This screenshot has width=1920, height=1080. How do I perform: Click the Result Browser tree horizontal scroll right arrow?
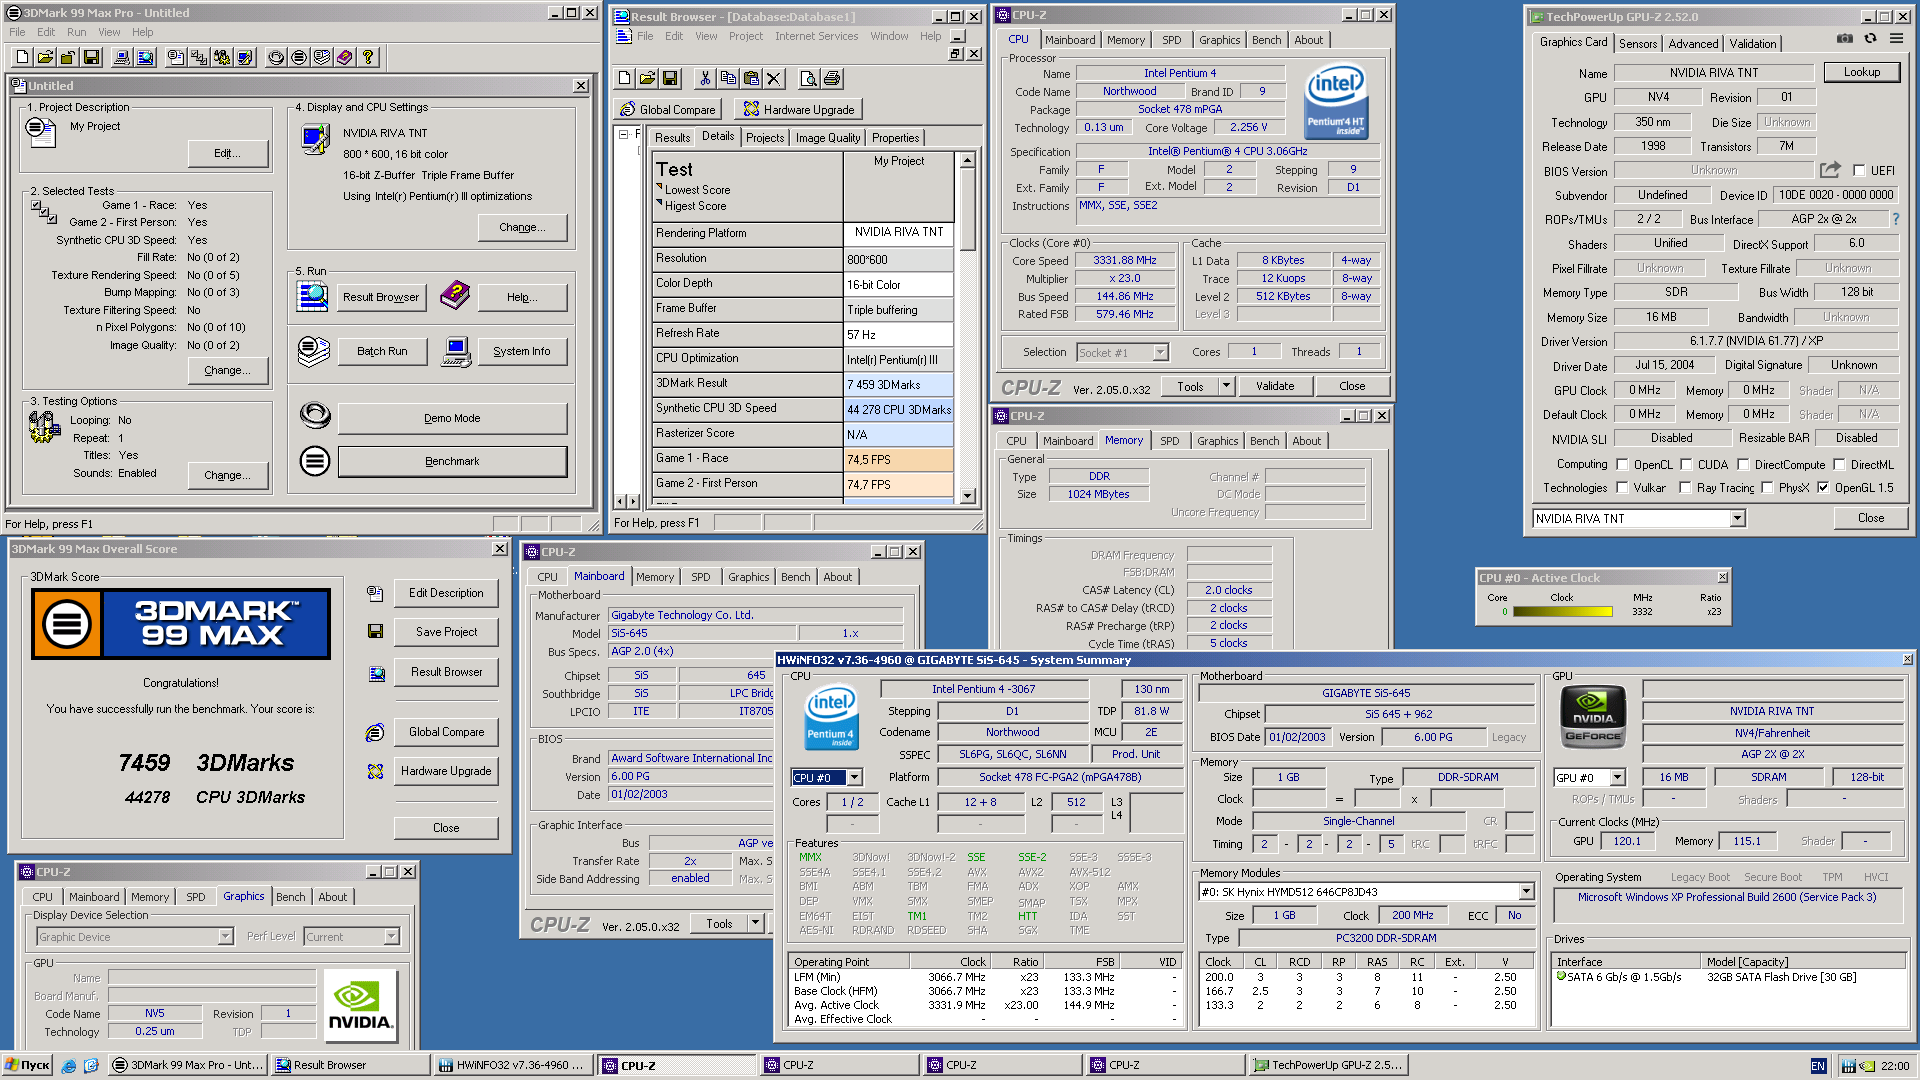click(633, 501)
